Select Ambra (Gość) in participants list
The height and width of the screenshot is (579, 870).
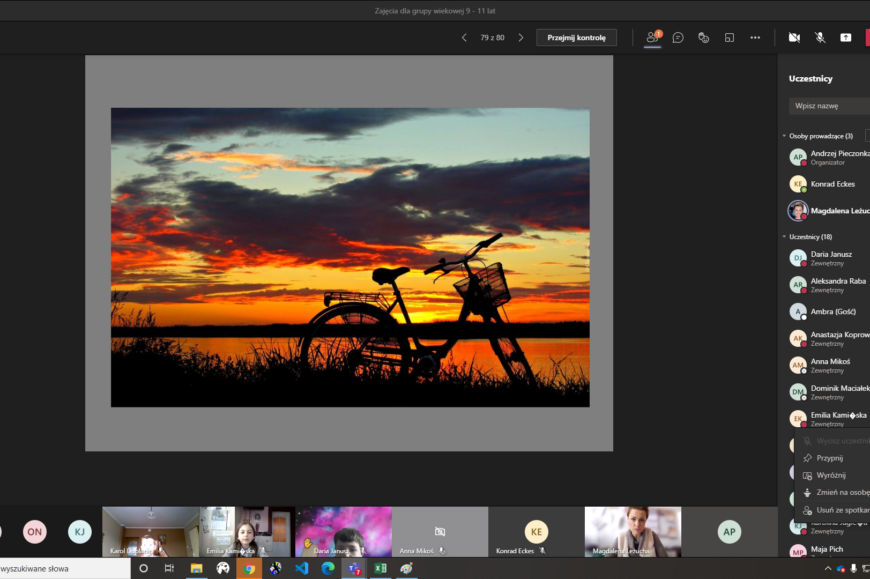(827, 312)
